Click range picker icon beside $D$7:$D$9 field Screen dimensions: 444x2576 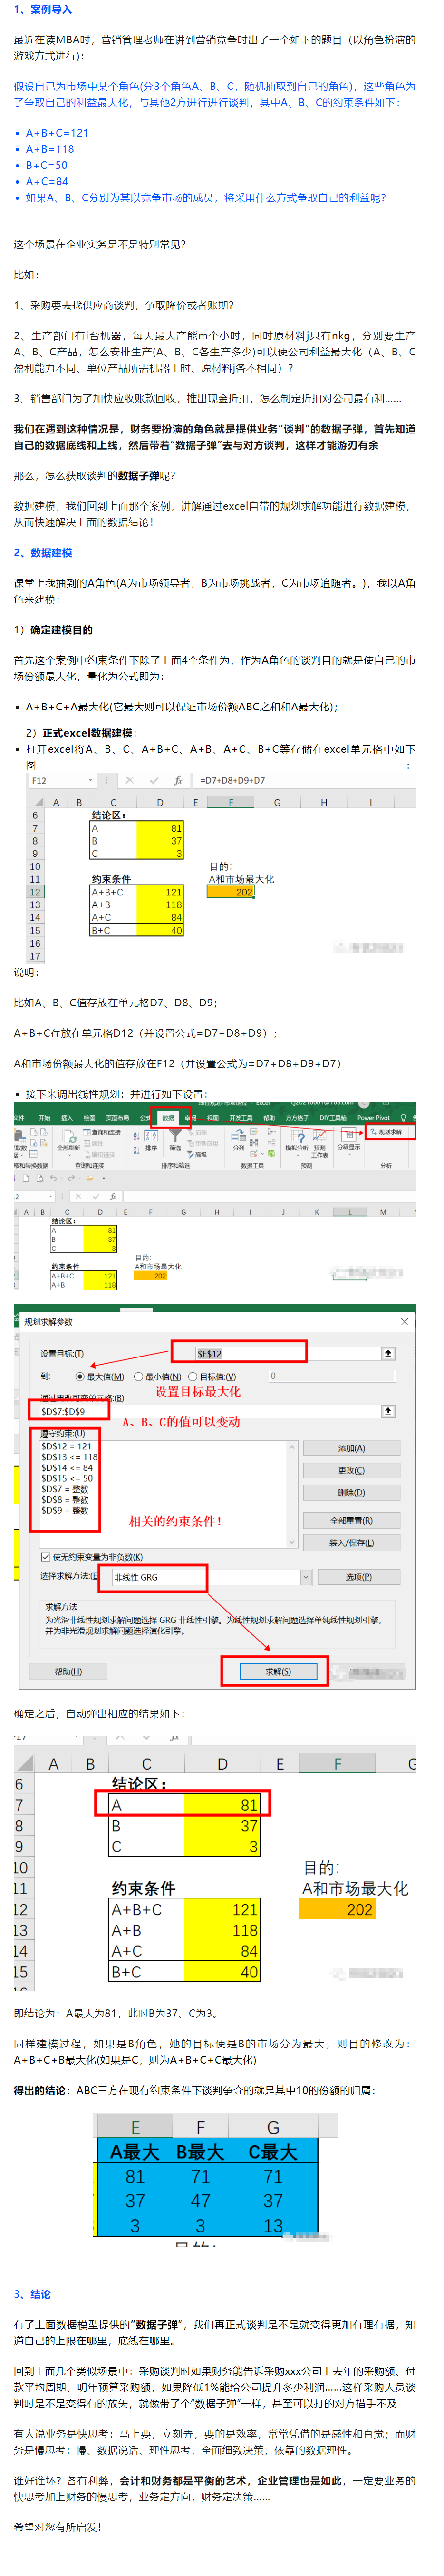pyautogui.click(x=388, y=1411)
